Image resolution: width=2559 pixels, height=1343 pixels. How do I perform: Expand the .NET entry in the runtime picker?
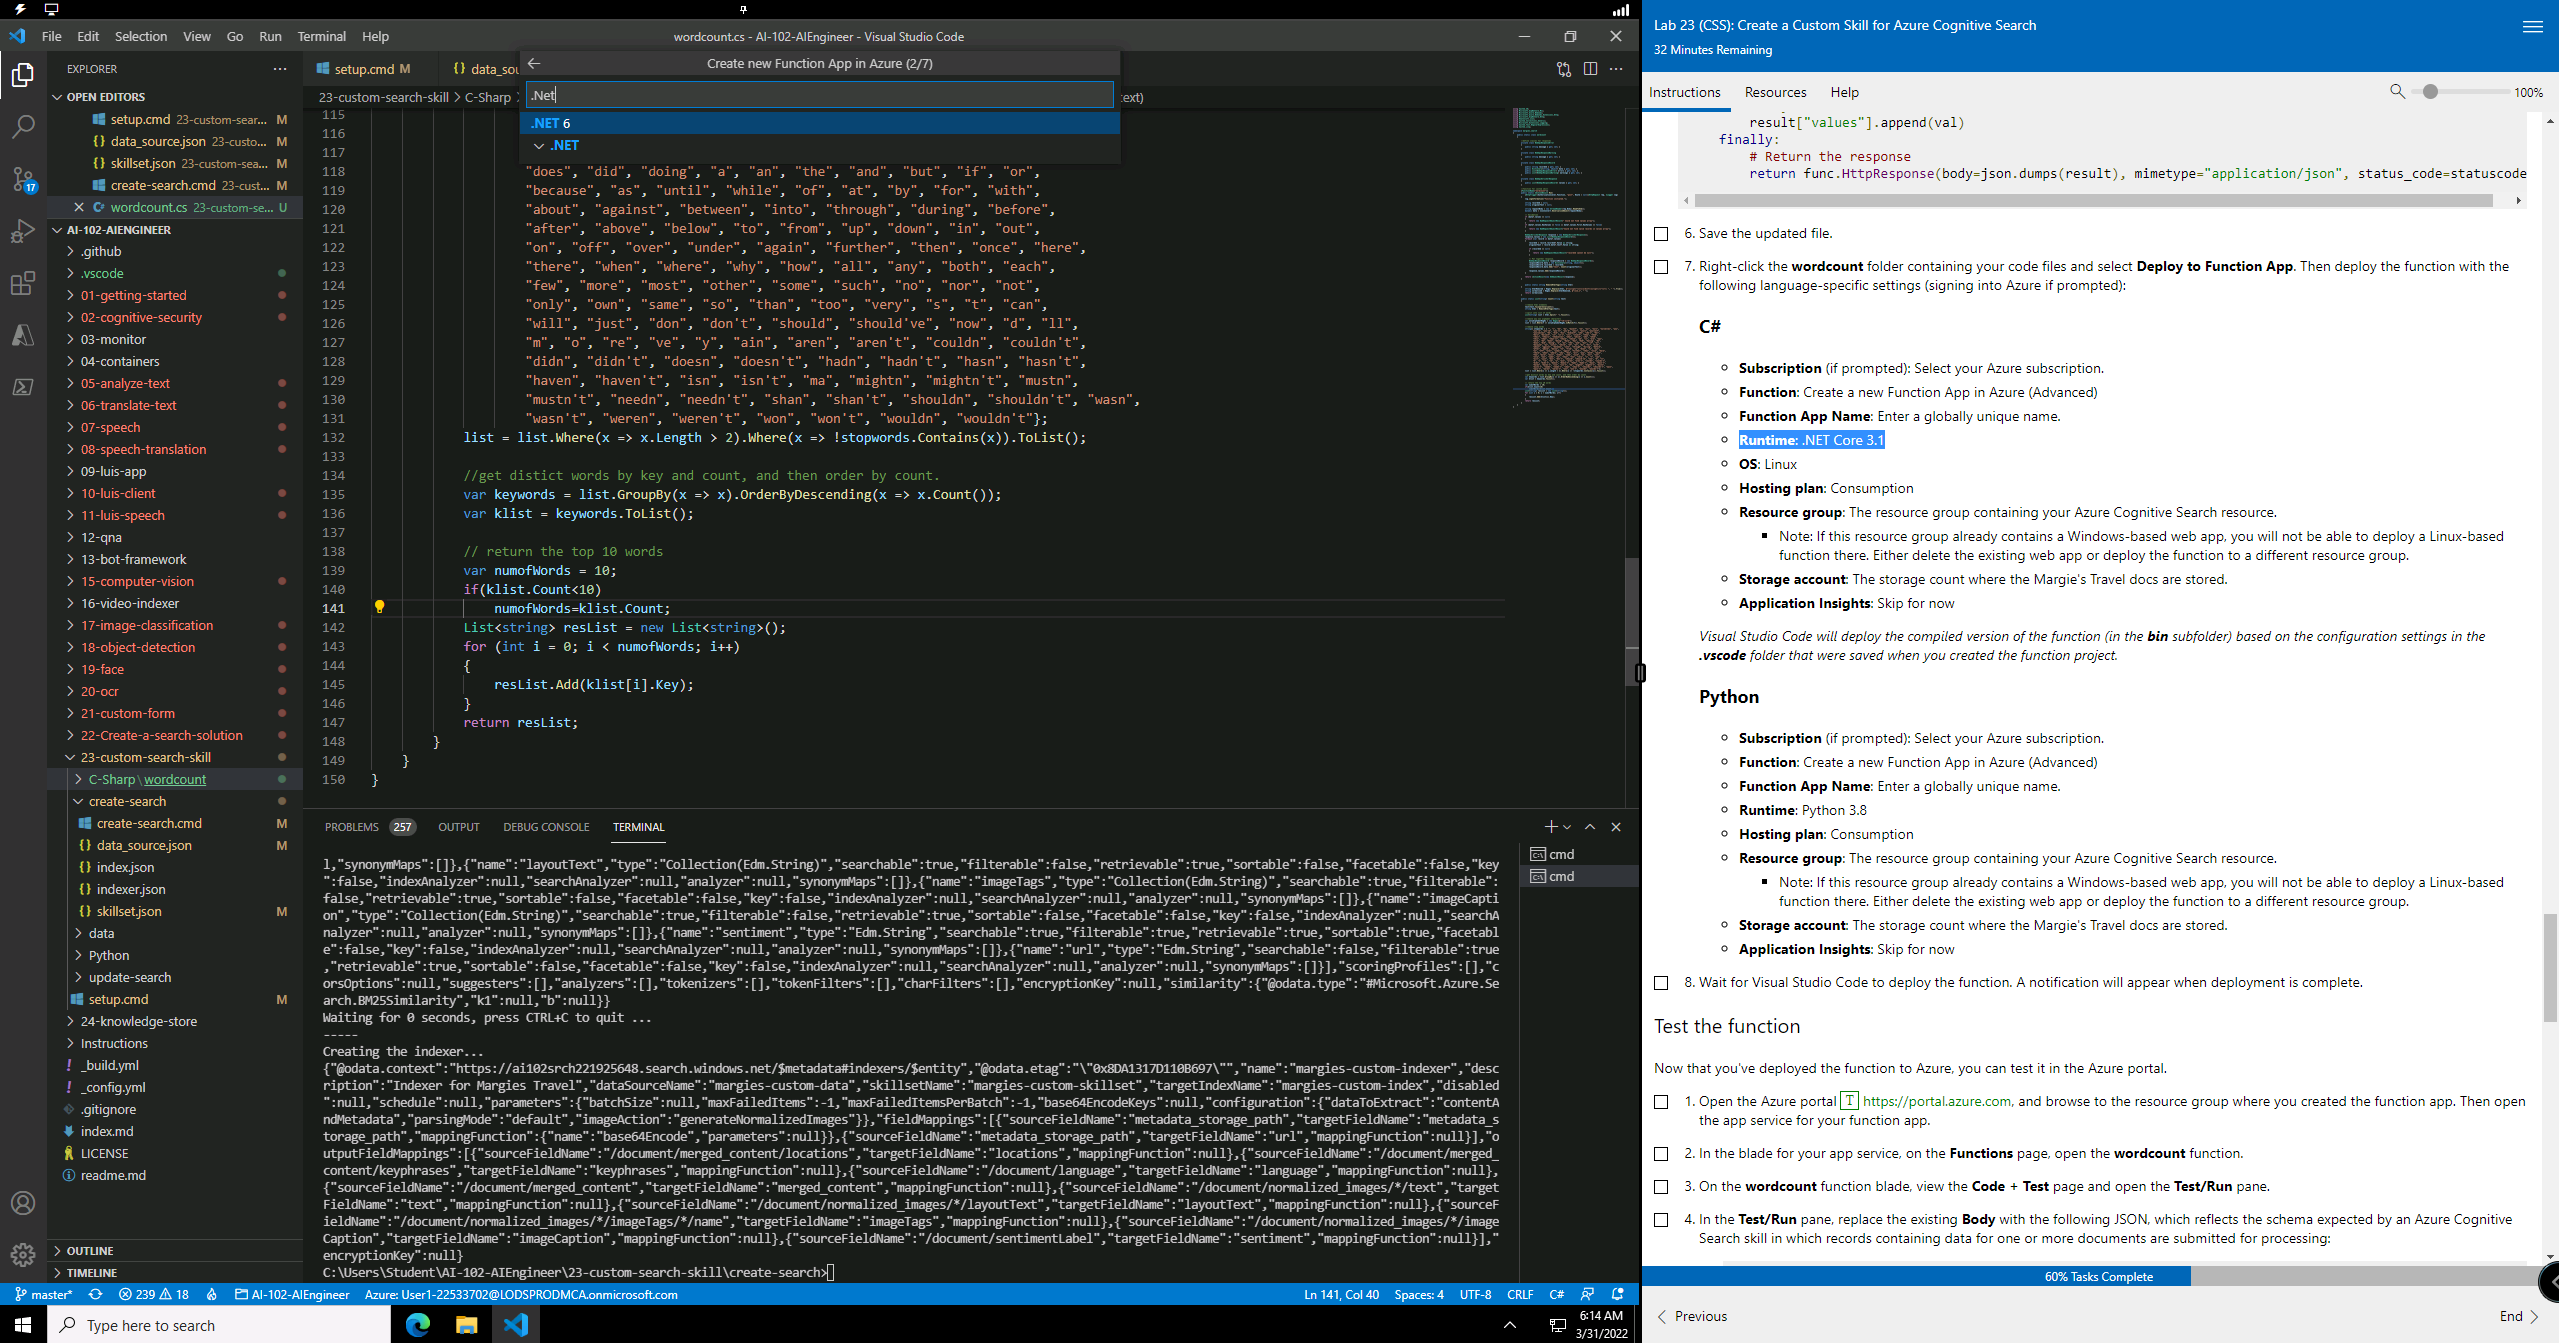coord(539,145)
